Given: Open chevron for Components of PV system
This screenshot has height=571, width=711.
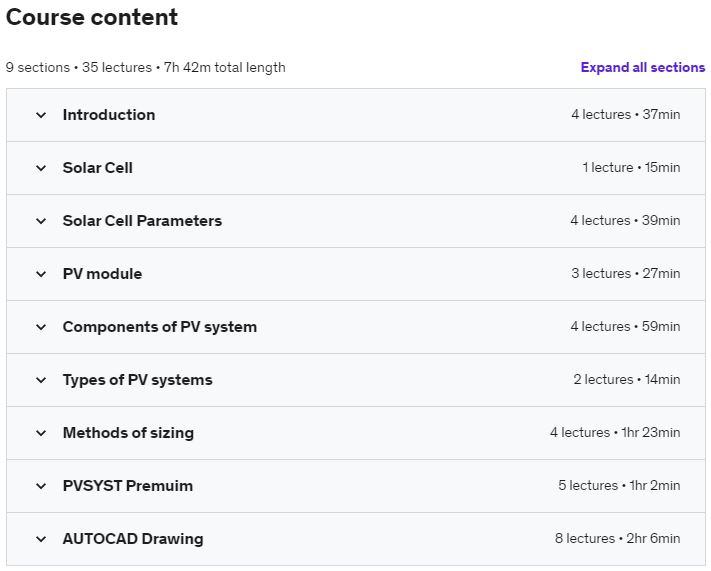Looking at the screenshot, I should point(41,327).
